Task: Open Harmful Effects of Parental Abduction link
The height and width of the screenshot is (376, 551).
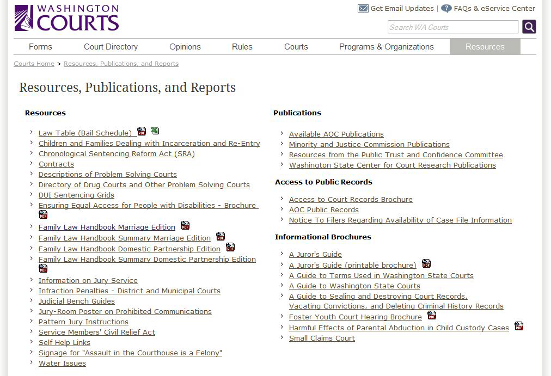Action: [399, 328]
